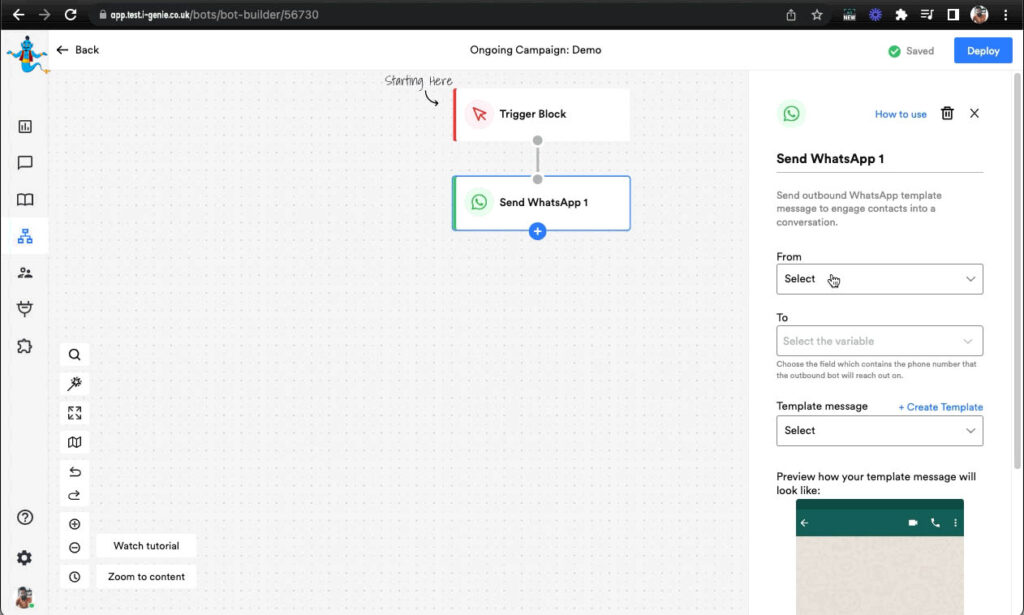The width and height of the screenshot is (1024, 615).
Task: Add a block with the blue plus button
Action: point(537,232)
